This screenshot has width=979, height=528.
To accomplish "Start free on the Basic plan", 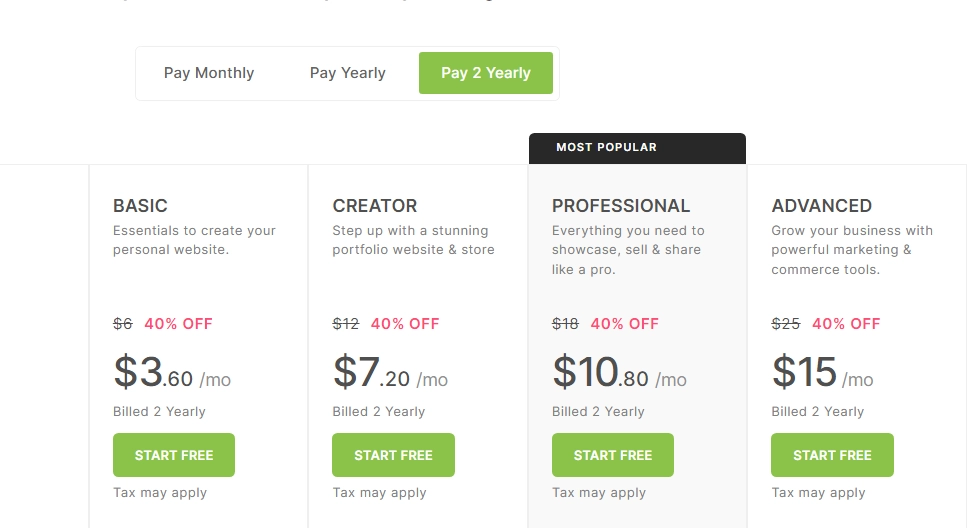I will coord(174,455).
